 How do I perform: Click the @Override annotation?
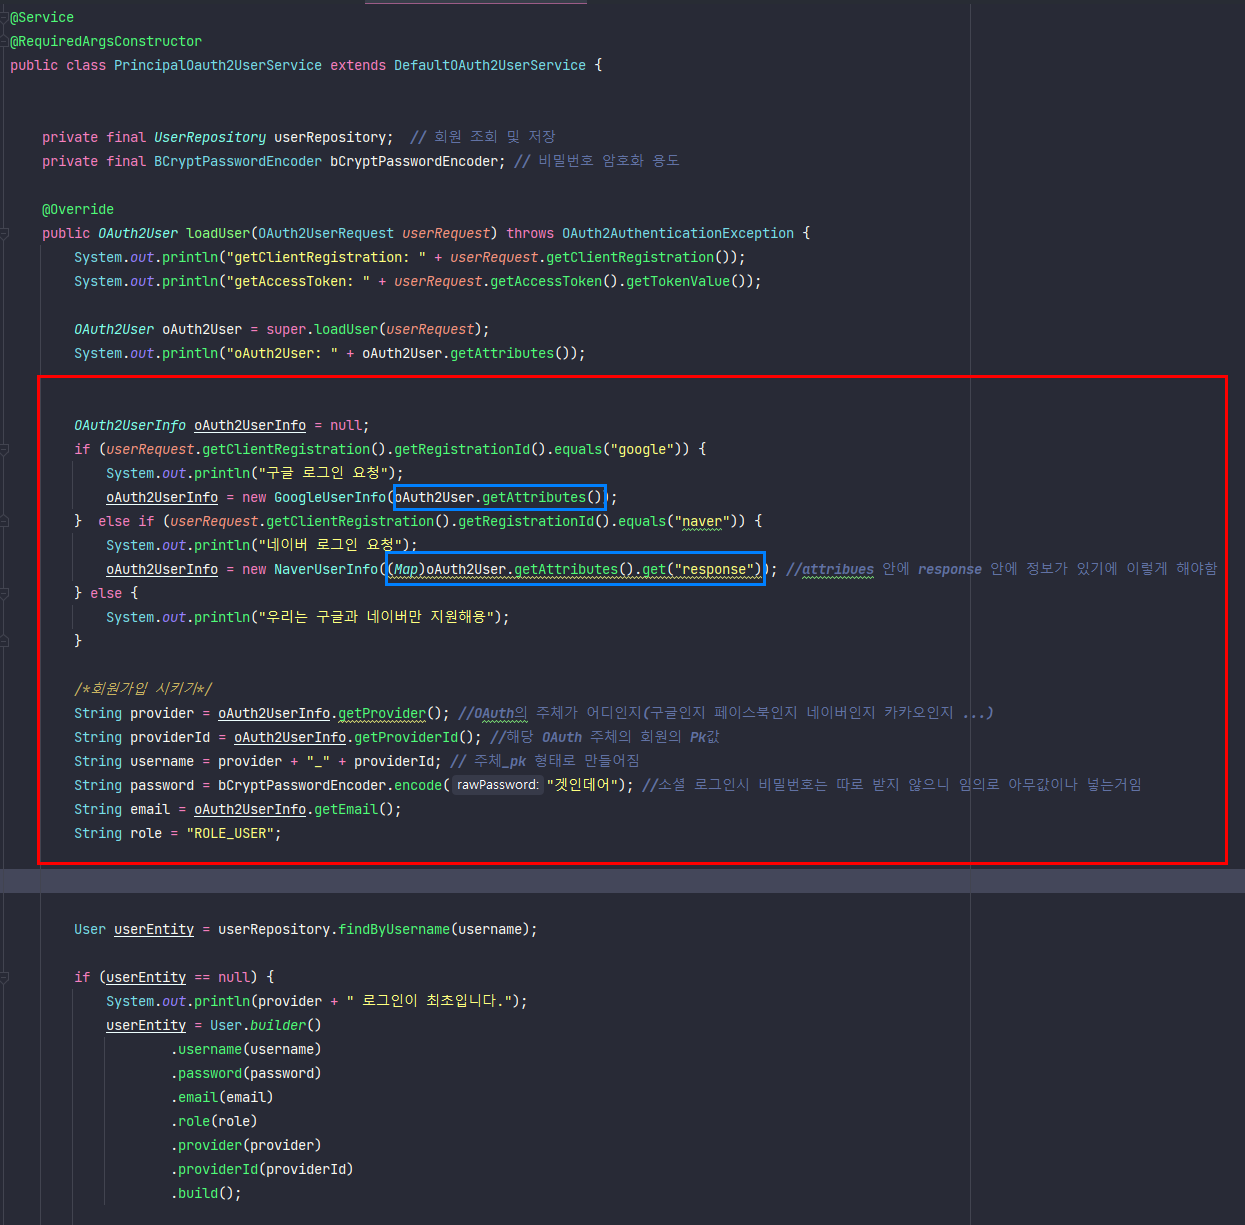pyautogui.click(x=78, y=209)
